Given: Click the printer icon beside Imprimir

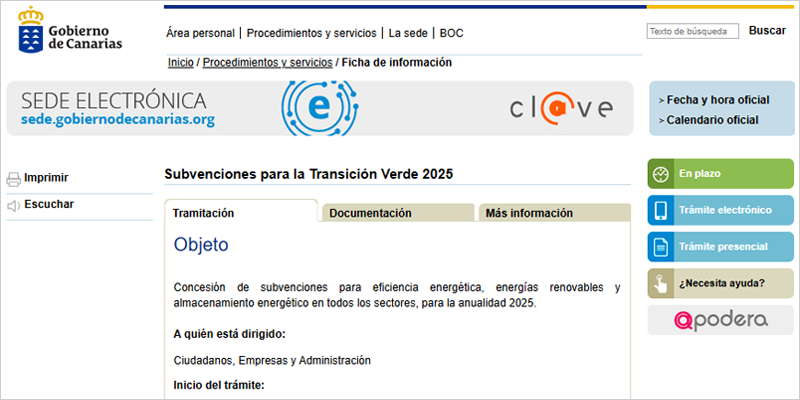Looking at the screenshot, I should [14, 179].
